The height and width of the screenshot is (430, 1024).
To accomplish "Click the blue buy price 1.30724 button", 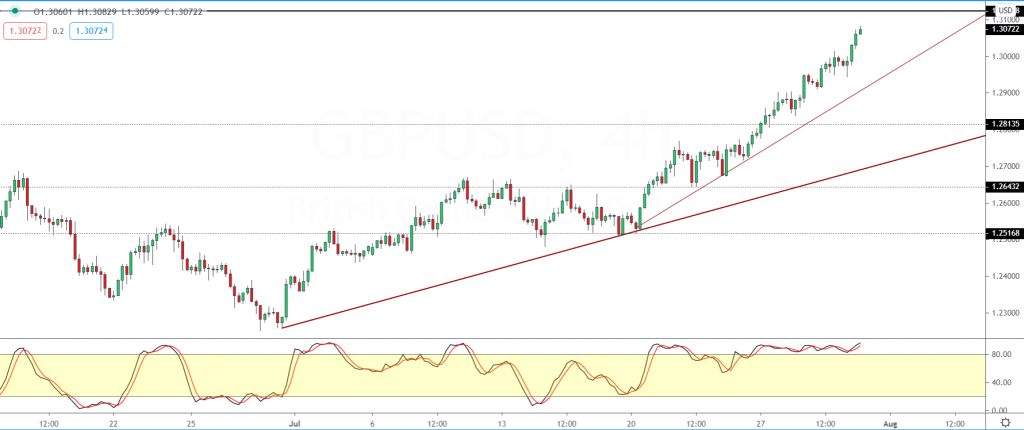I will coord(91,31).
